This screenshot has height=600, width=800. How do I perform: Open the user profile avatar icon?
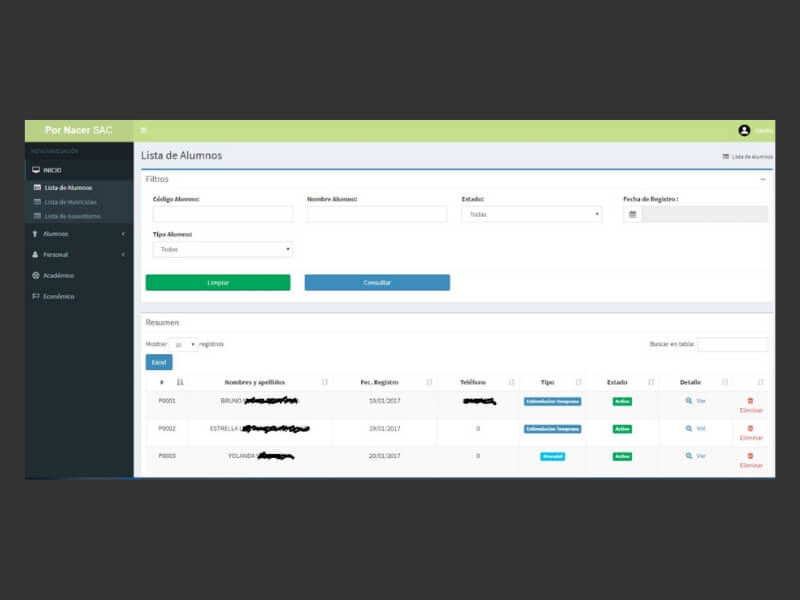tap(744, 131)
